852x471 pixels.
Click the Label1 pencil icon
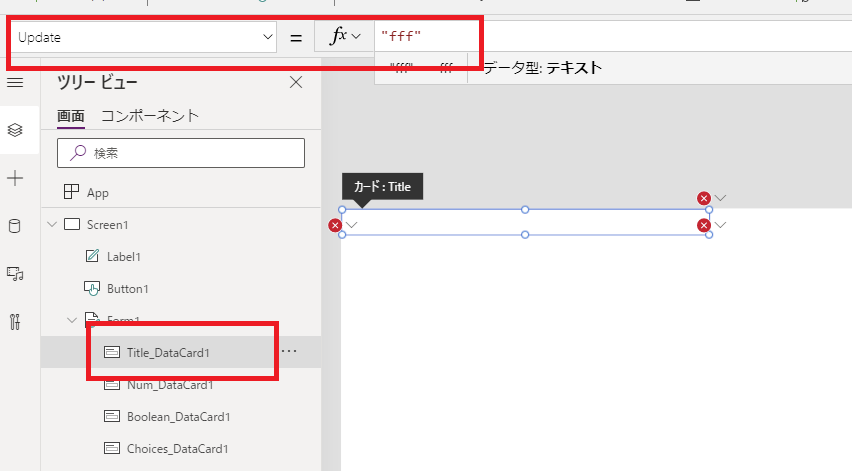point(92,256)
